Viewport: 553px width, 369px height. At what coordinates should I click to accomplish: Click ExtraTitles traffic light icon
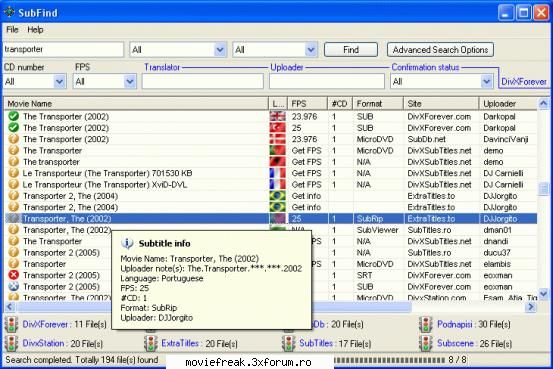click(151, 343)
